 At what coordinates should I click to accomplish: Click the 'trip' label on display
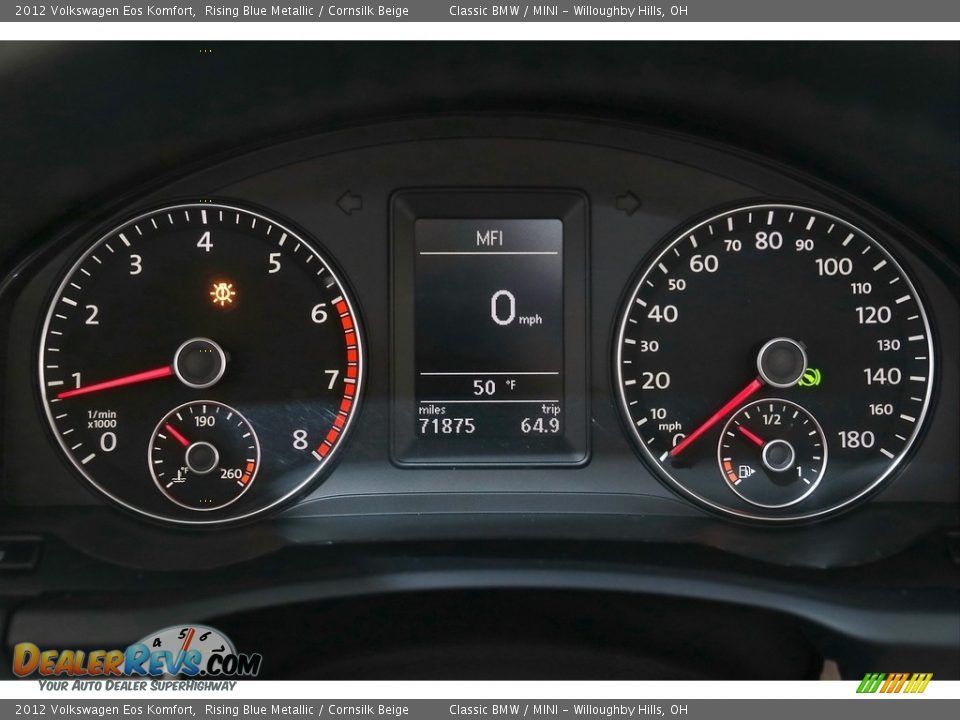point(550,409)
